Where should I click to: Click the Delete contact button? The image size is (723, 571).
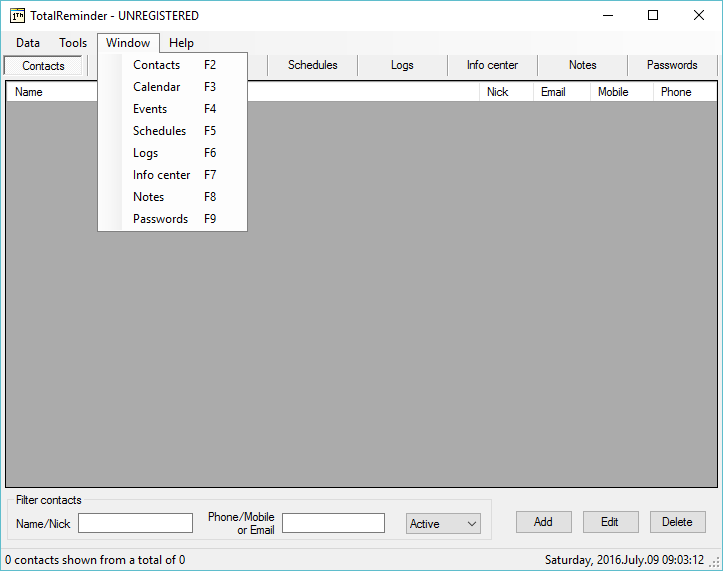677,522
